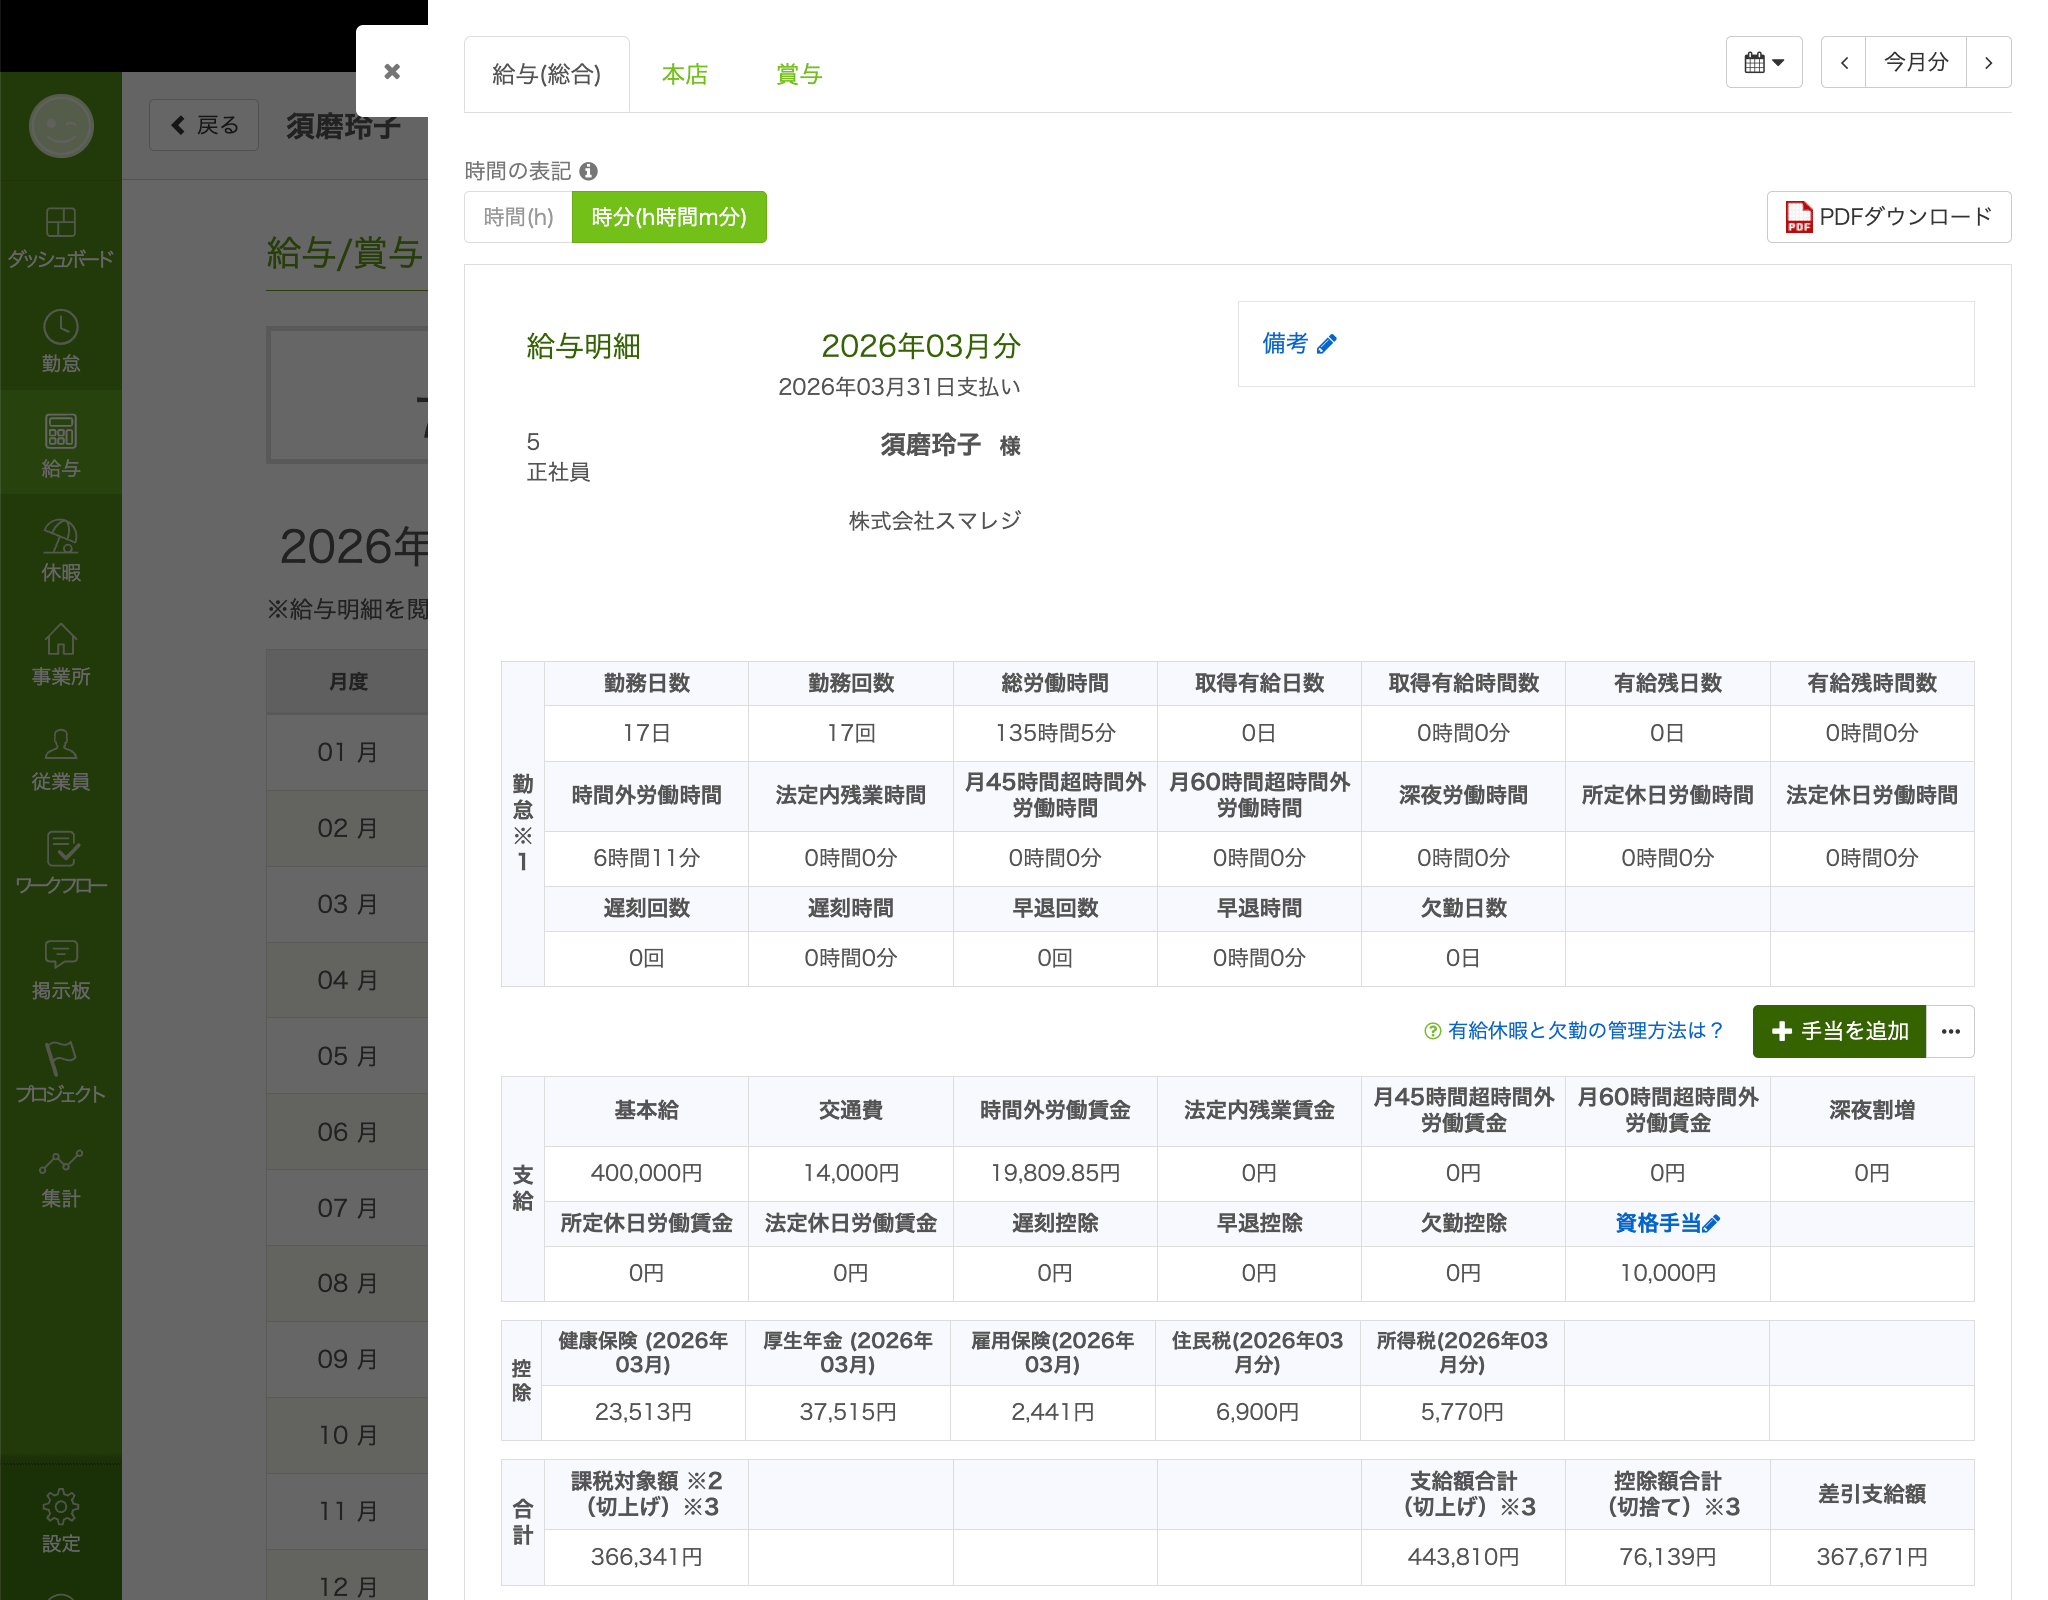The height and width of the screenshot is (1600, 2048).
Task: Edit the 備考 remarks with pencil icon
Action: click(x=1326, y=345)
